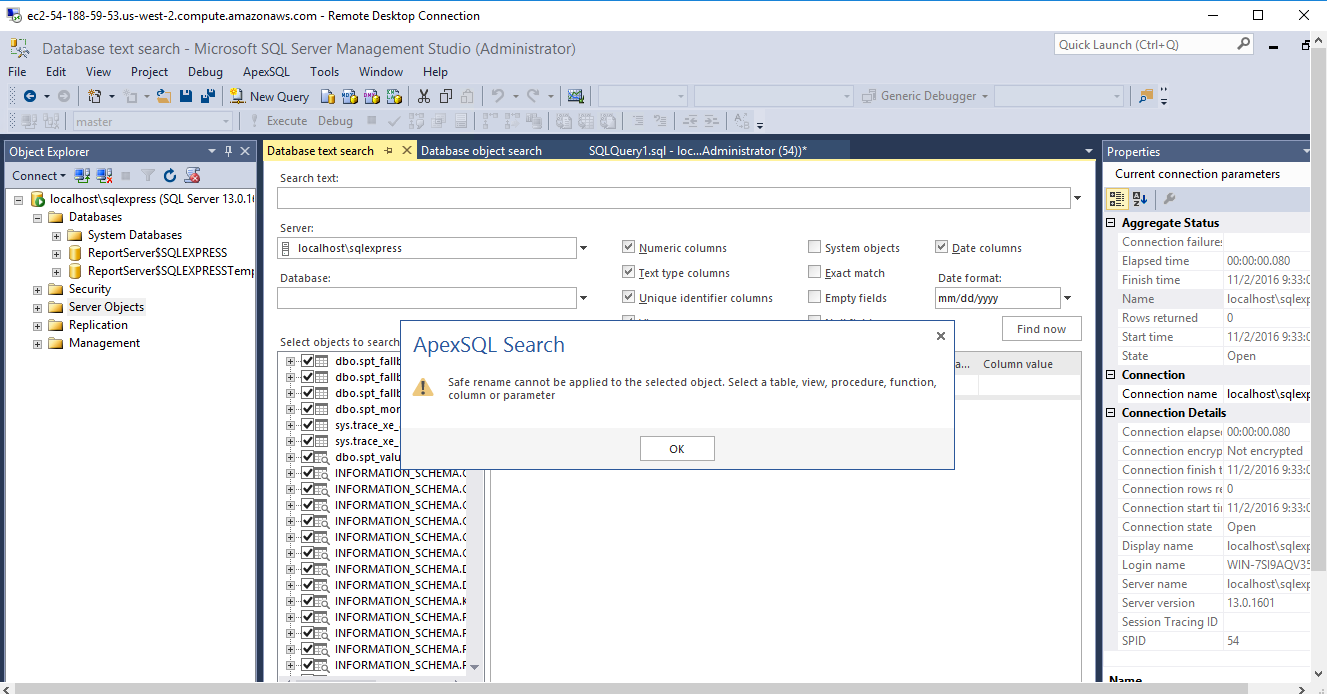This screenshot has height=694, width=1327.
Task: Select the System Databases folder
Action: 134,235
